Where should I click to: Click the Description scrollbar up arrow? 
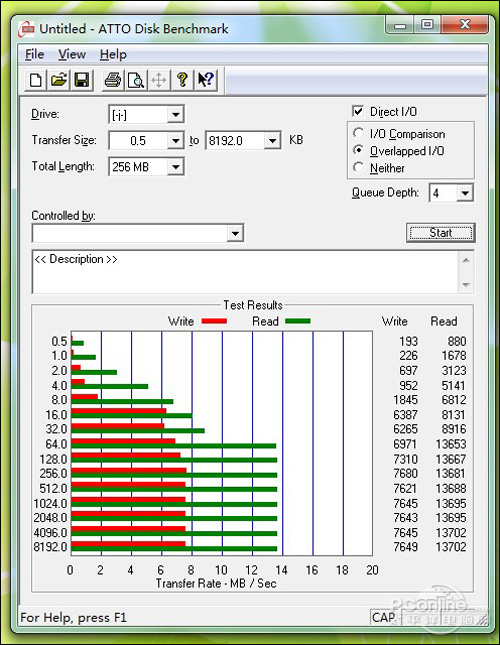[466, 260]
